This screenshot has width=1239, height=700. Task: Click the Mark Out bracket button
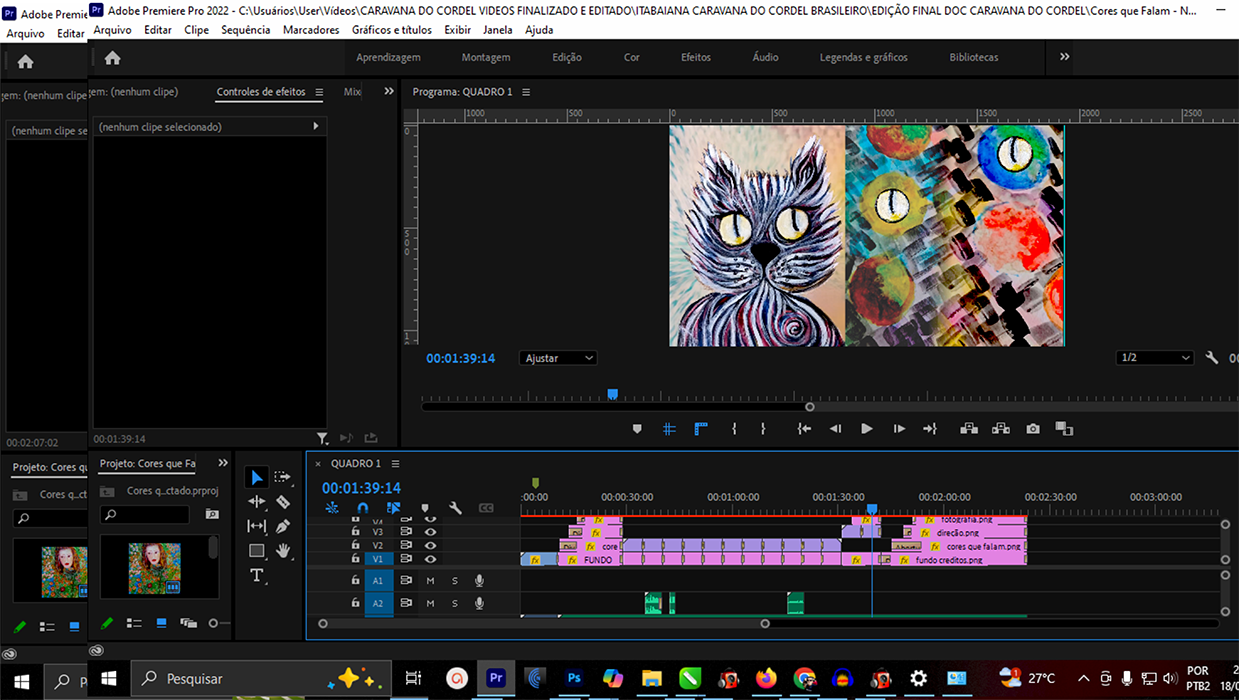[x=763, y=429]
